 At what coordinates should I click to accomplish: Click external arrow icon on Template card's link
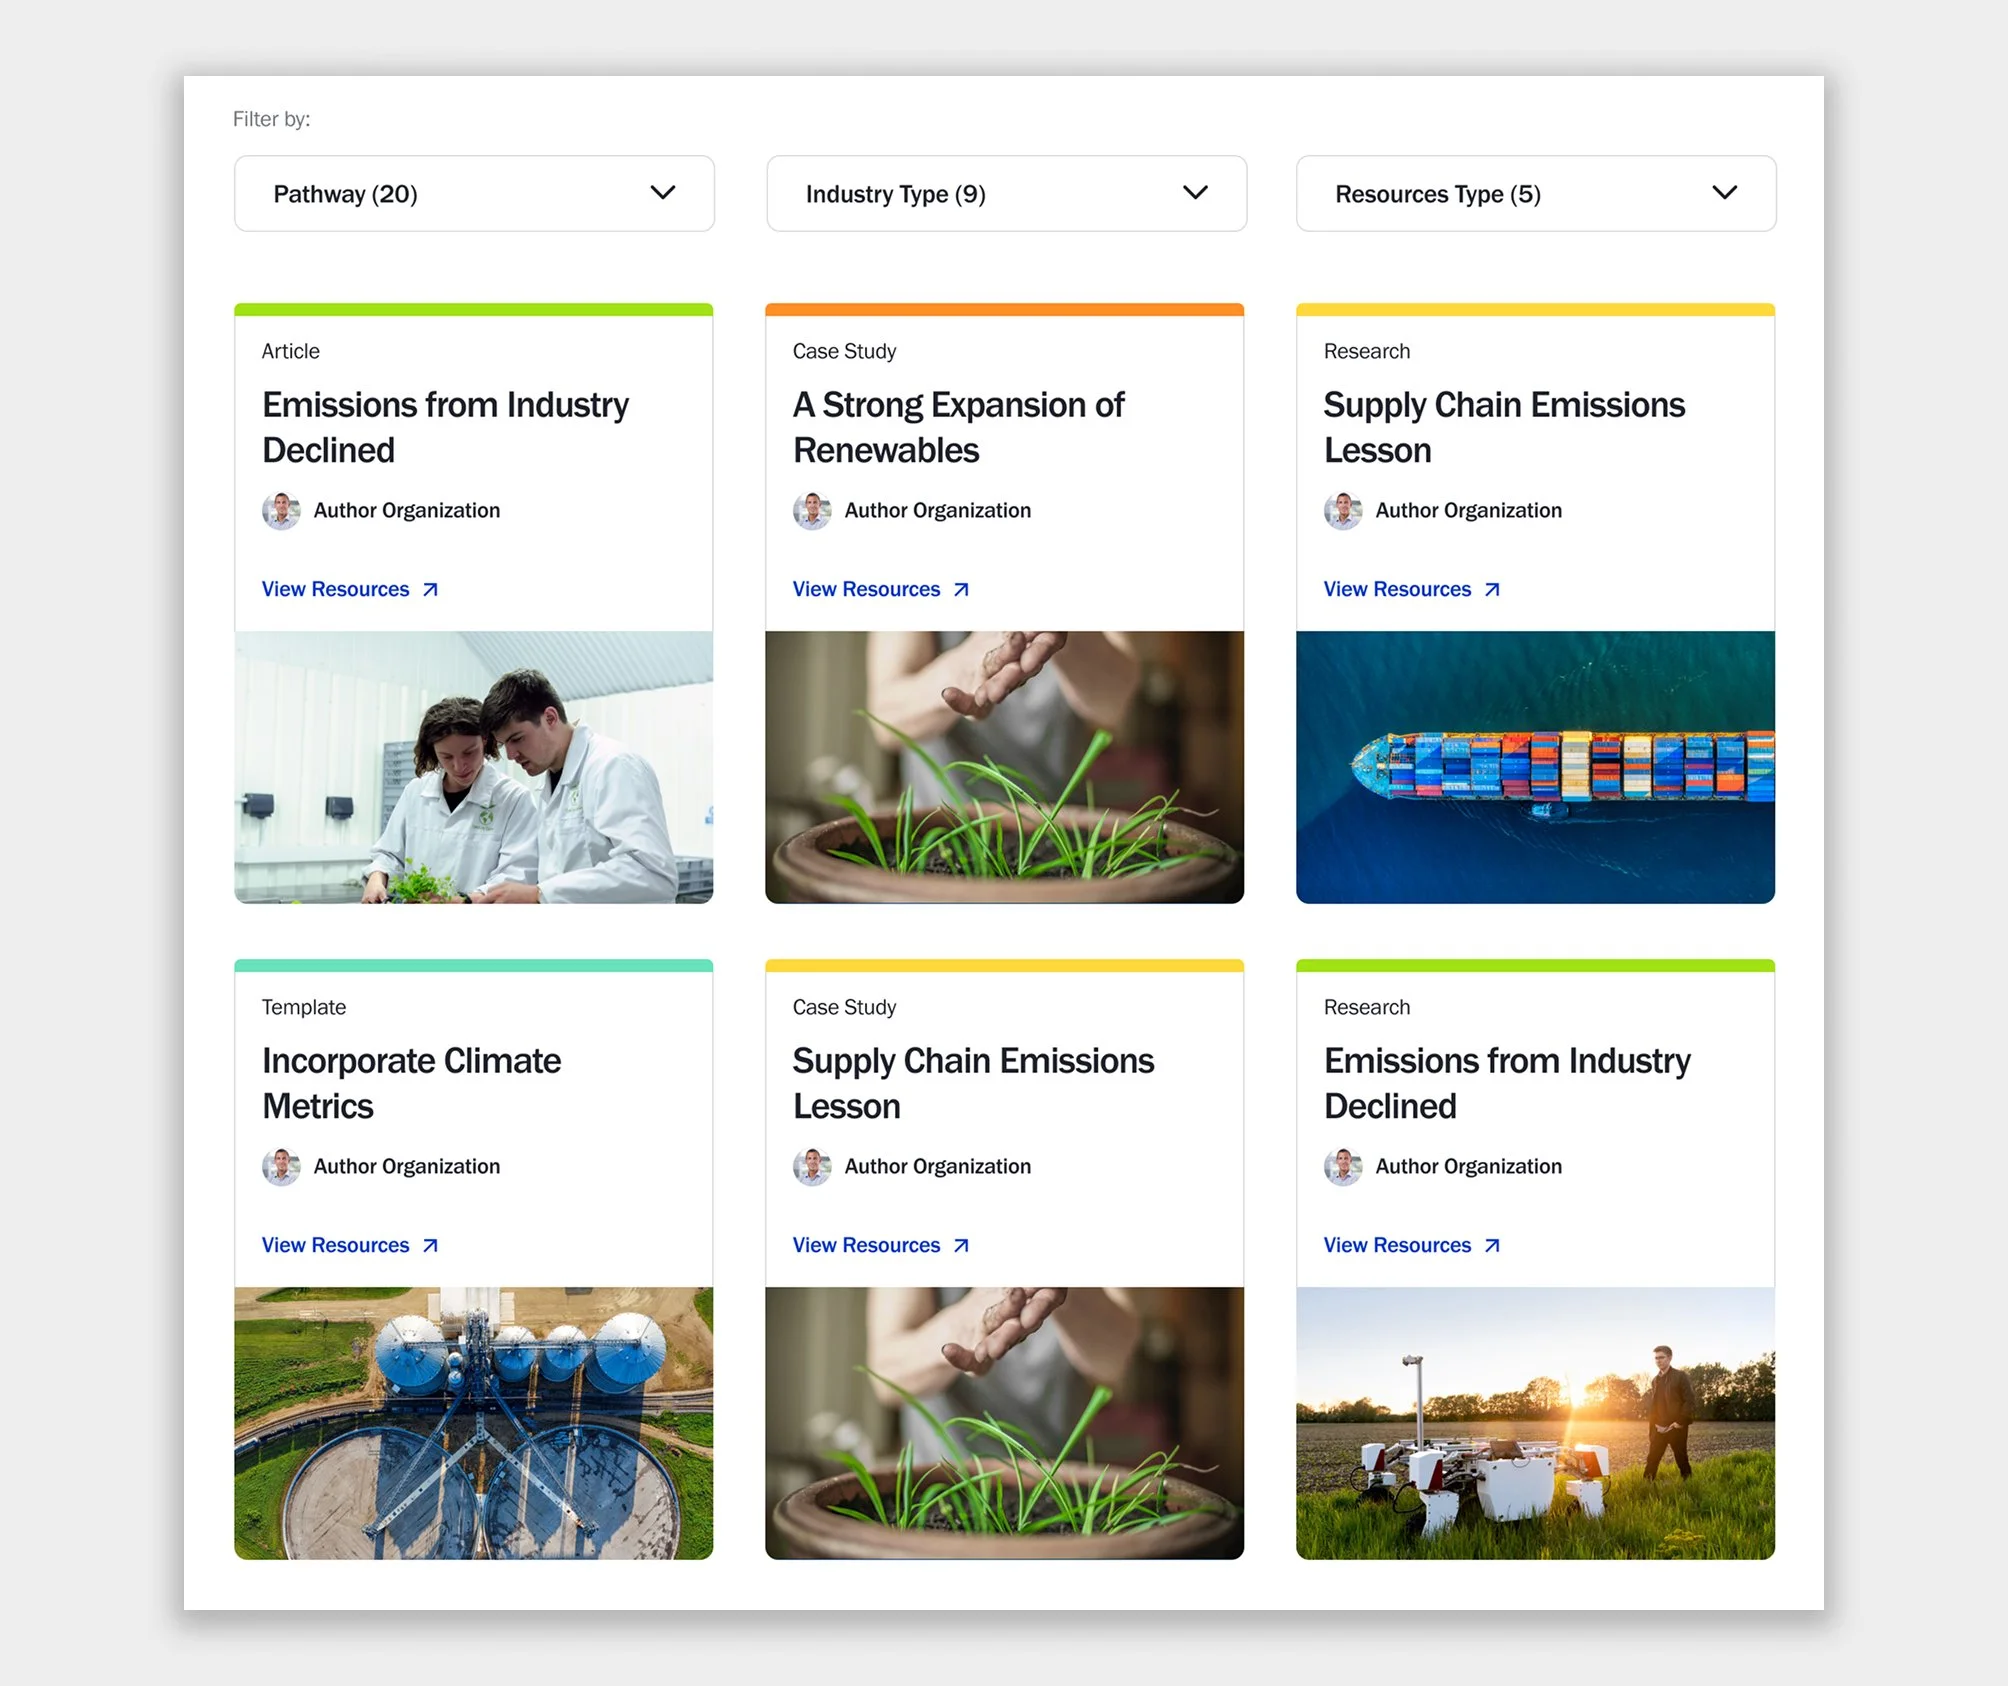point(430,1246)
